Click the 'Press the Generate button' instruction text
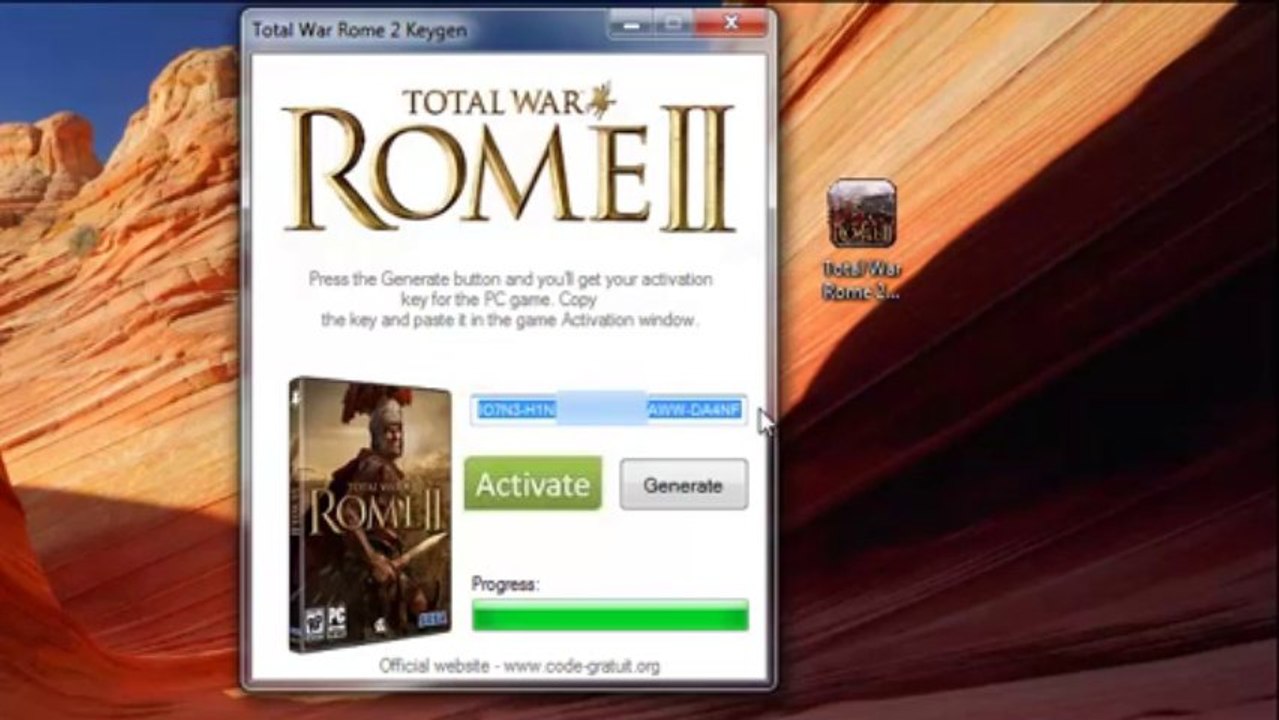Viewport: 1279px width, 720px height. point(510,300)
